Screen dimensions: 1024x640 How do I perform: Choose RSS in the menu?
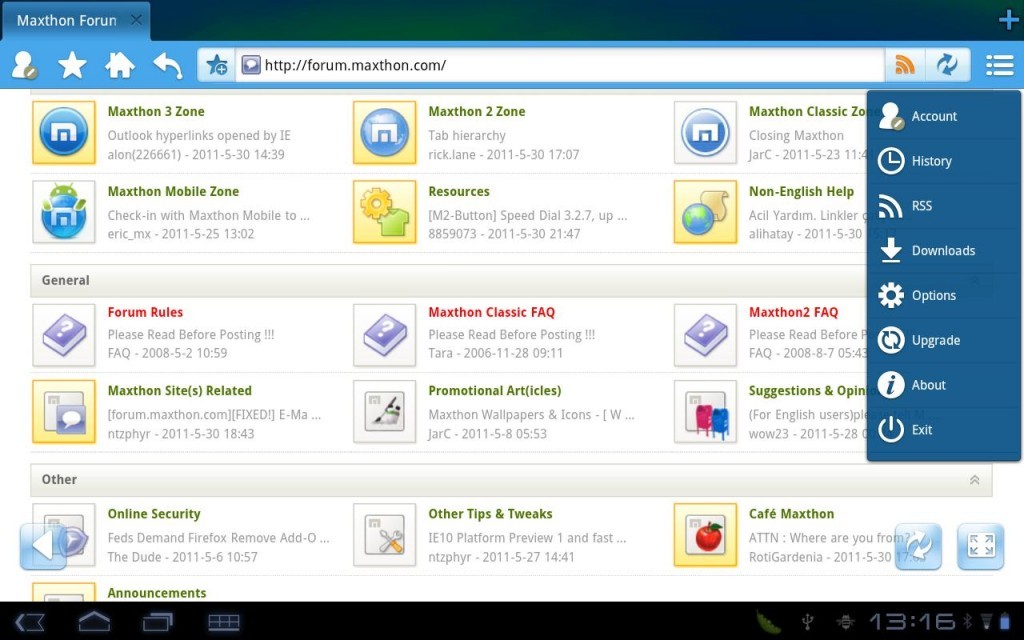pos(944,206)
